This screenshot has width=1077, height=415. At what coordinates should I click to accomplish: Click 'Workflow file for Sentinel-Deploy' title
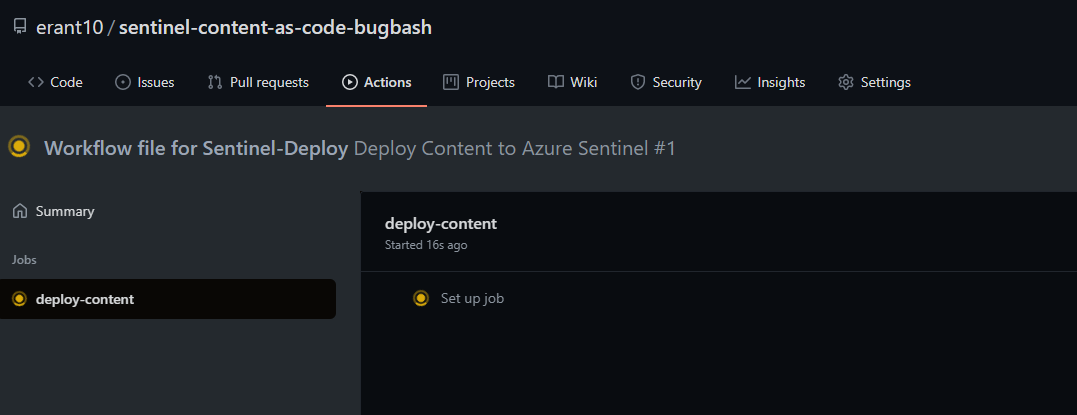pos(196,148)
